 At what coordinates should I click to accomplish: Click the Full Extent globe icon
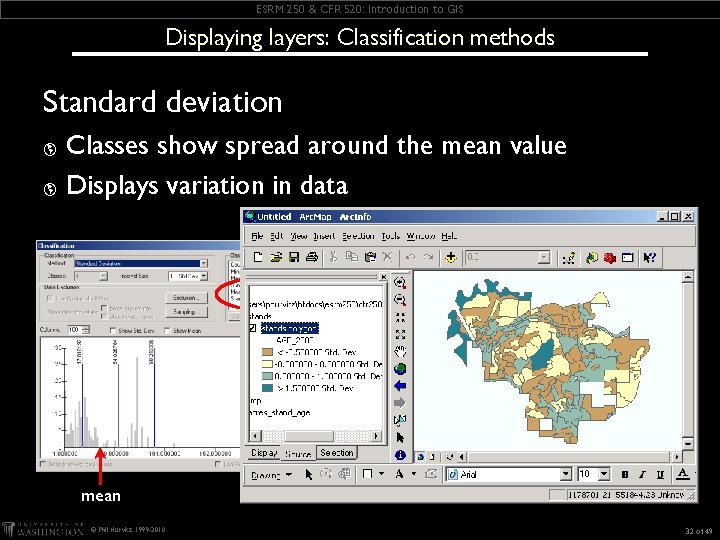pos(400,369)
